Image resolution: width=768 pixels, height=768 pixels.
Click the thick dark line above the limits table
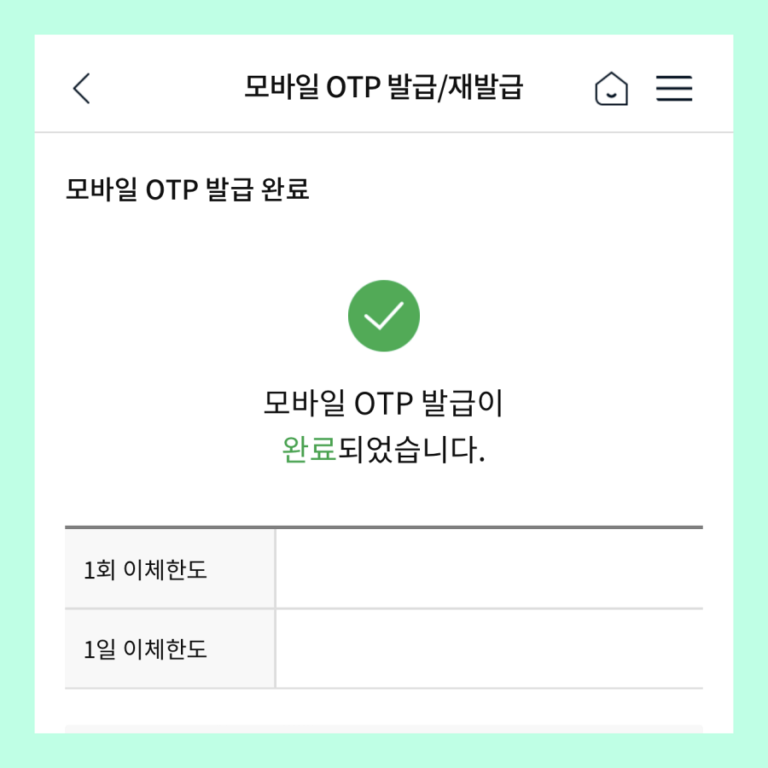384,528
